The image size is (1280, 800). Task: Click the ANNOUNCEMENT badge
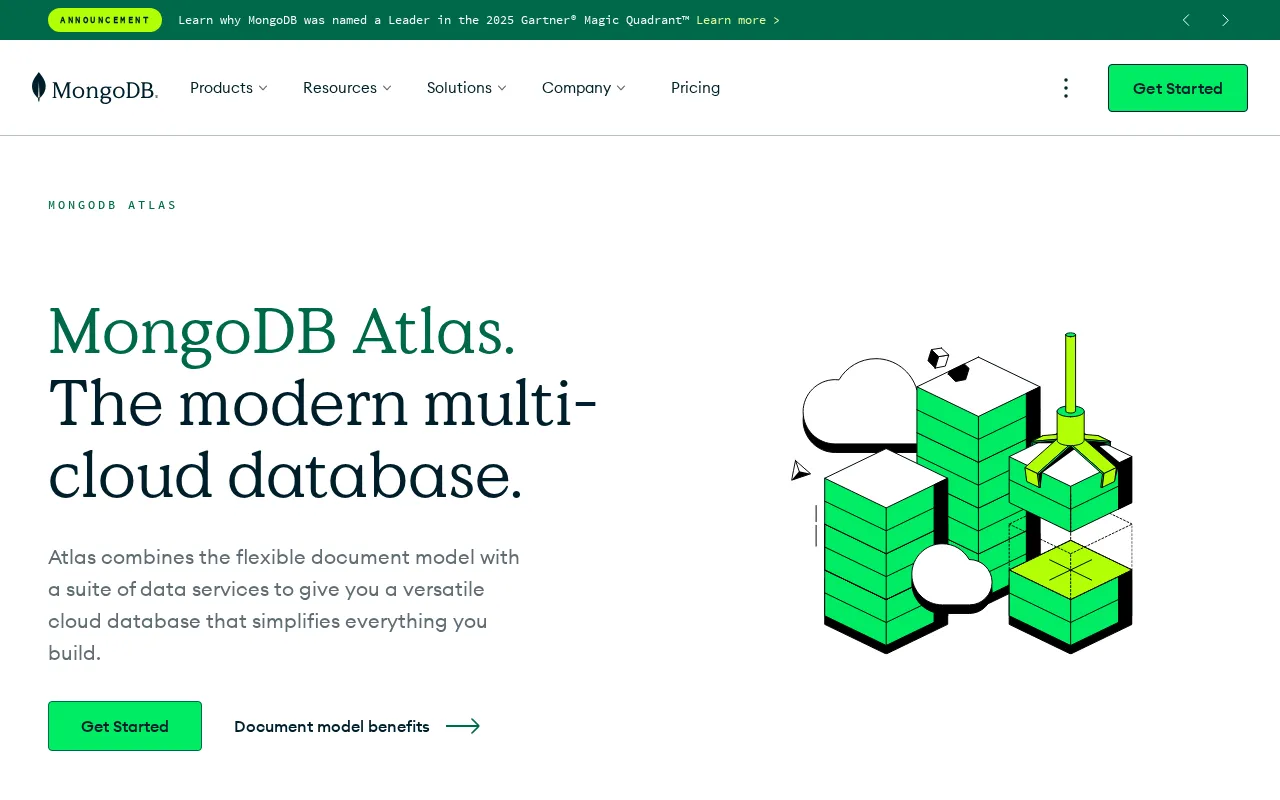point(105,20)
